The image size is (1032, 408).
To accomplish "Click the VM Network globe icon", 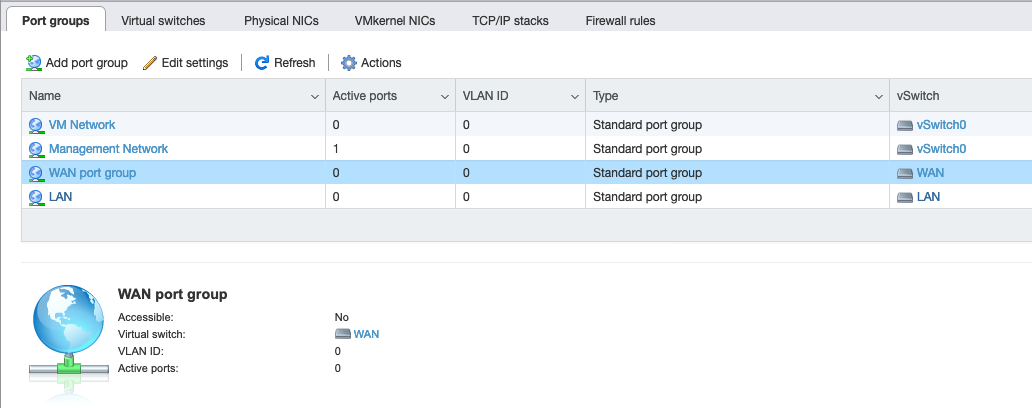I will 37,125.
